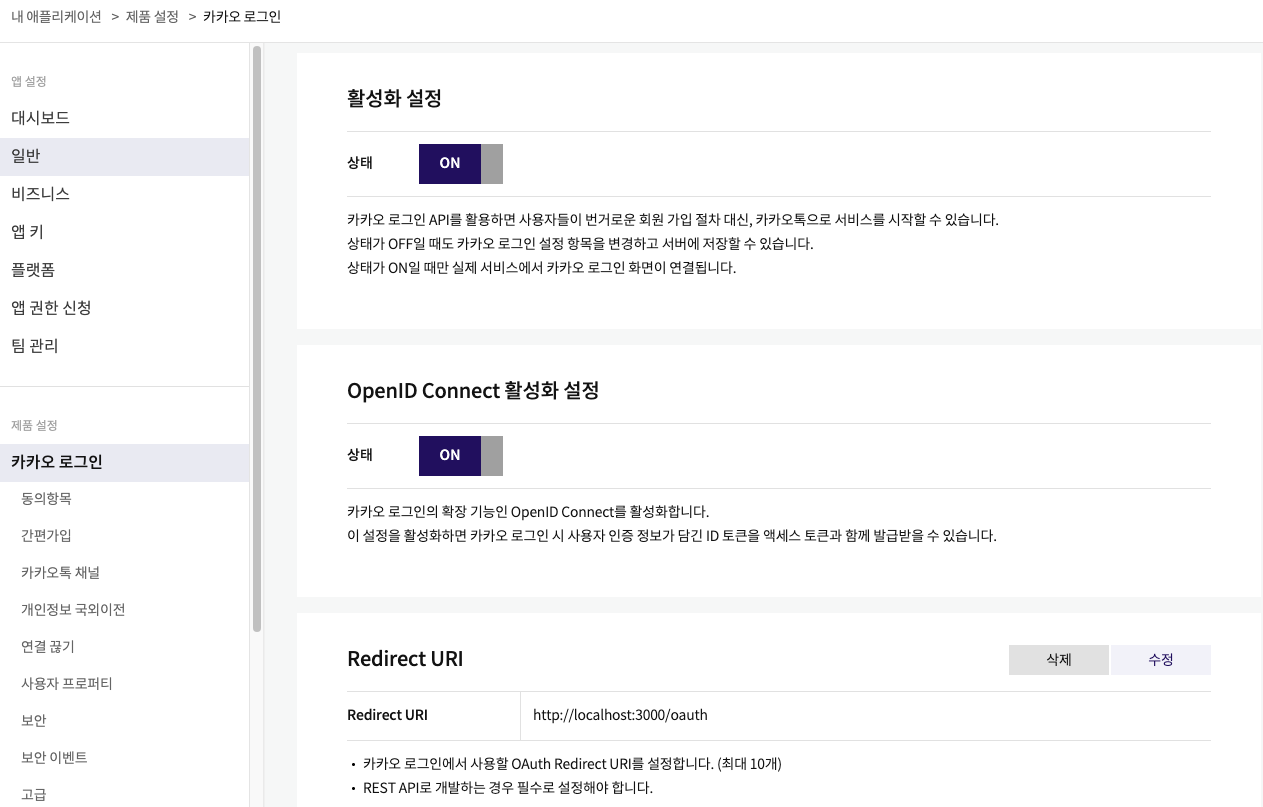Select the http://localhost:3000/oauth URI text
This screenshot has width=1263, height=807.
point(620,715)
